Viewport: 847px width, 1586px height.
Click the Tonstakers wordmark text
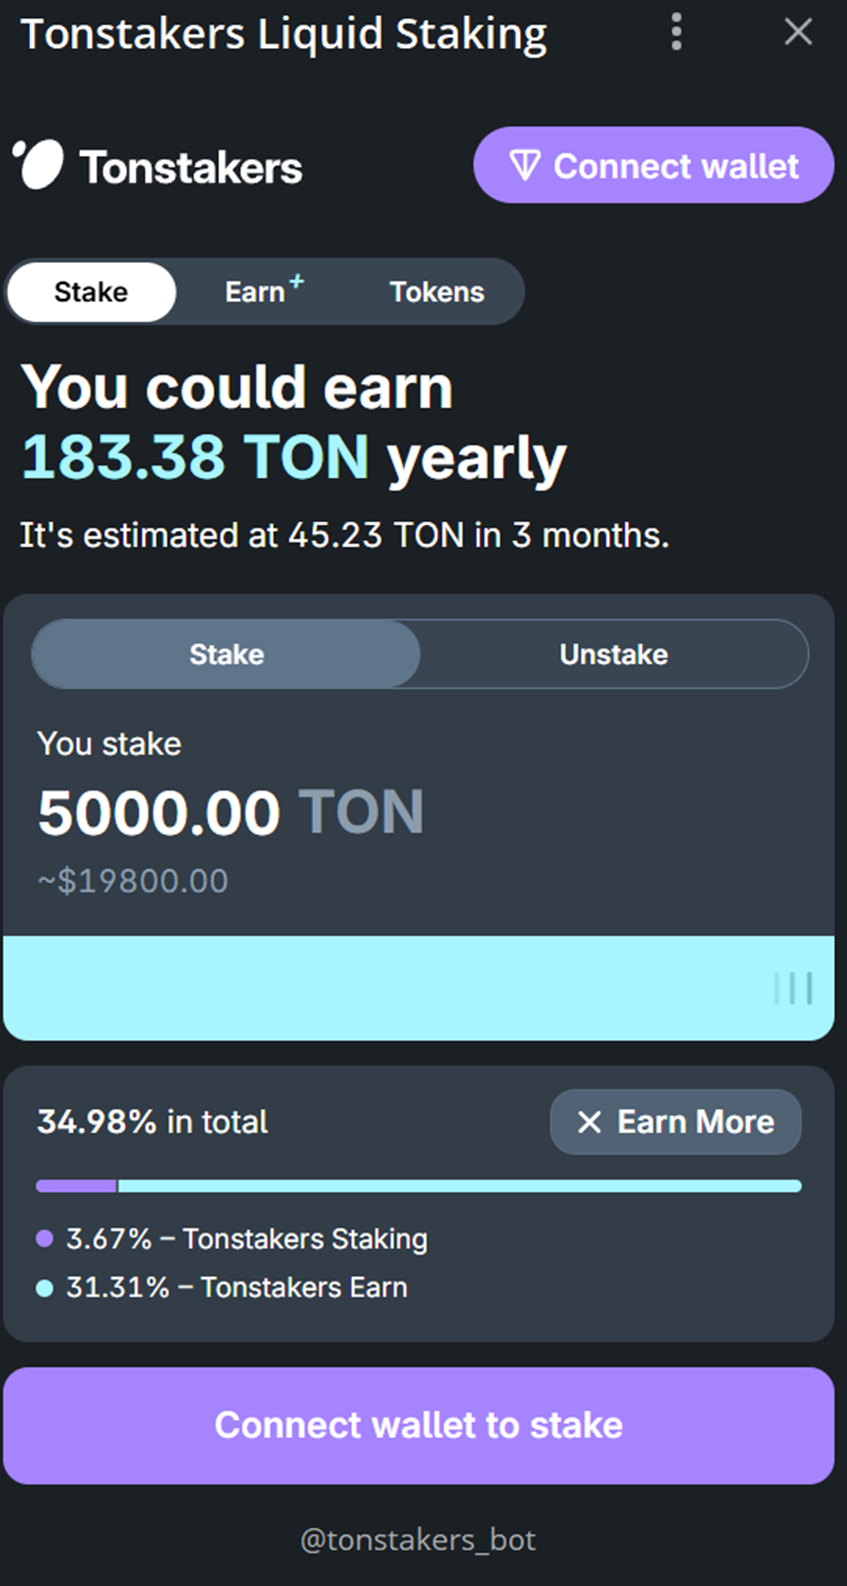click(191, 168)
